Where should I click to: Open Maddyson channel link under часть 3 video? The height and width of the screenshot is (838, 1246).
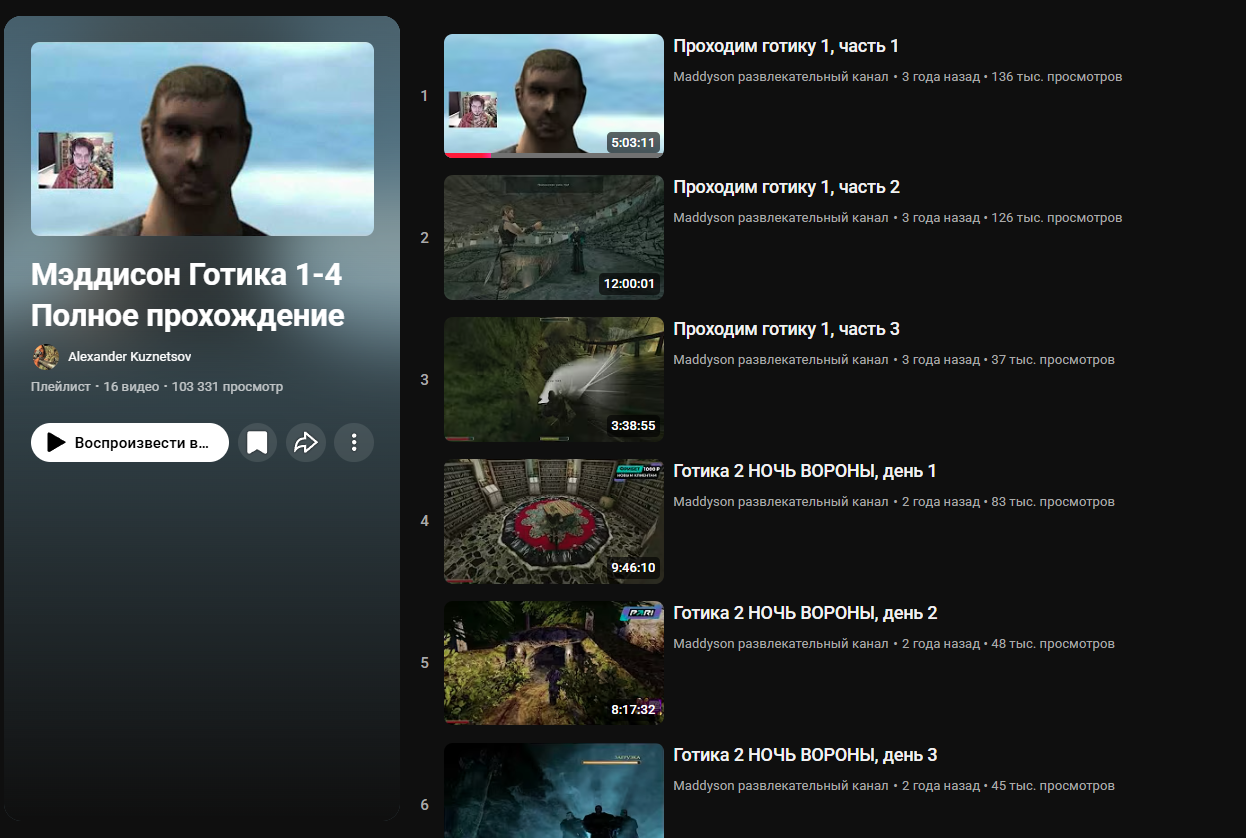pyautogui.click(x=780, y=360)
